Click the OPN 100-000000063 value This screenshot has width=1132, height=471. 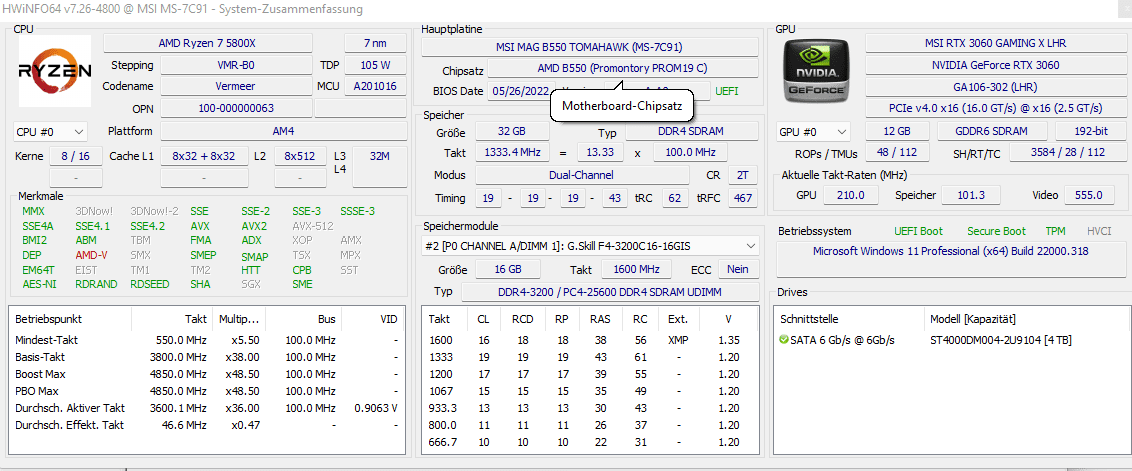(x=235, y=108)
